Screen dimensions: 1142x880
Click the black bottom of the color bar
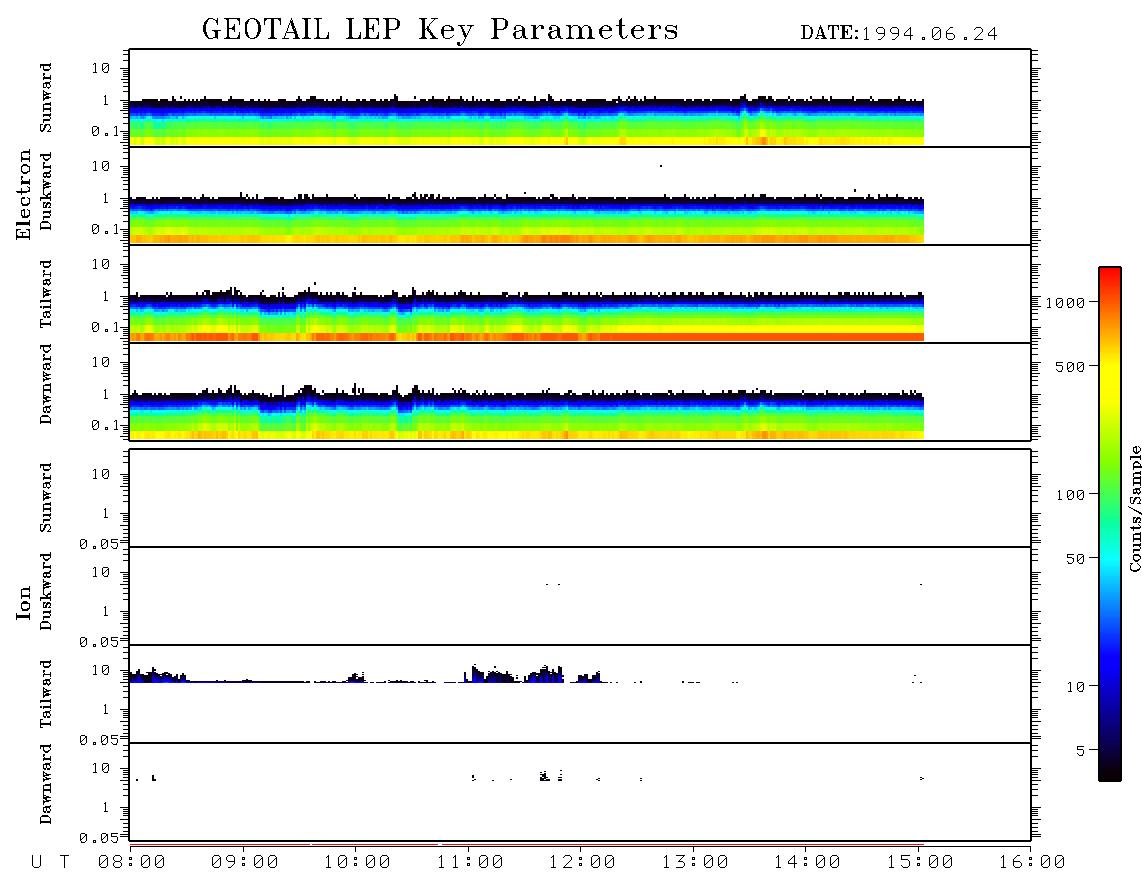[1109, 772]
